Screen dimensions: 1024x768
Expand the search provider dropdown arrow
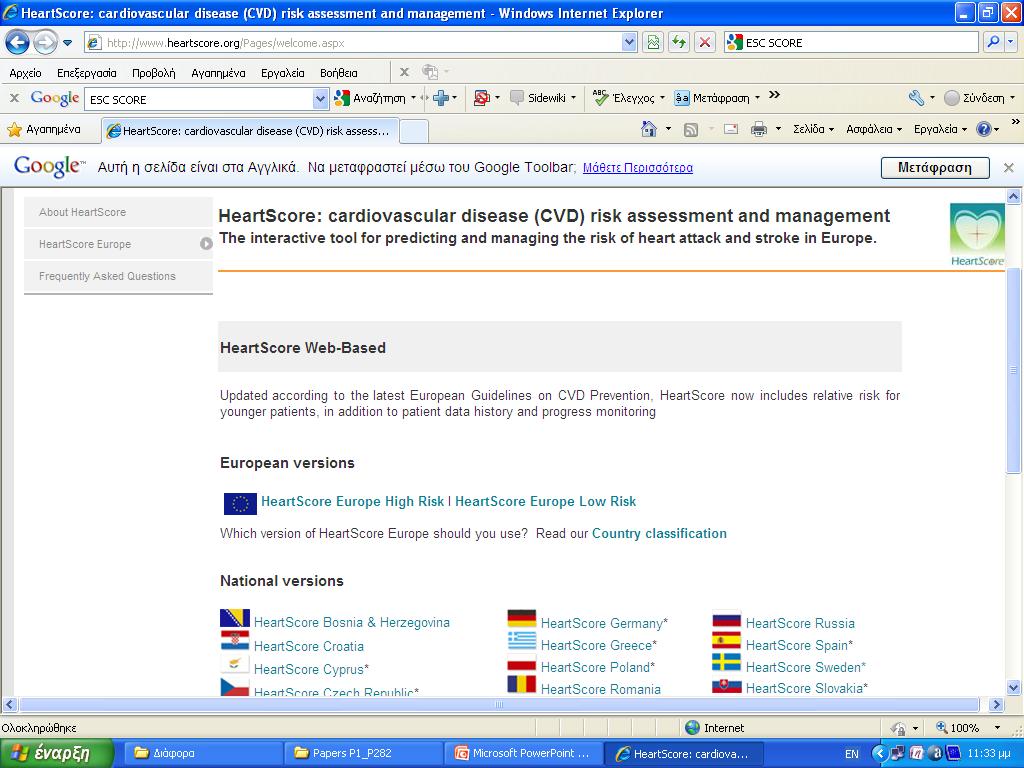(x=1011, y=42)
